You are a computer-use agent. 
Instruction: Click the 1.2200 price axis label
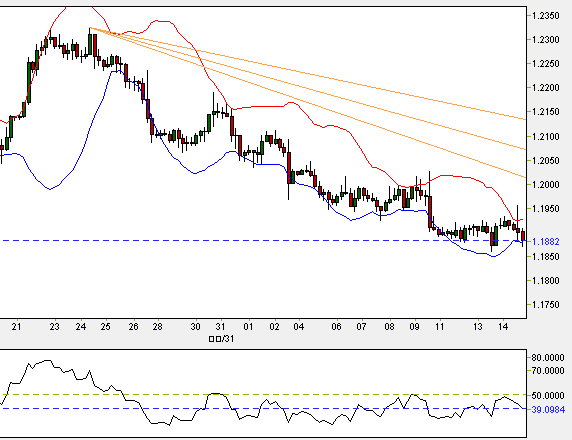click(x=545, y=88)
